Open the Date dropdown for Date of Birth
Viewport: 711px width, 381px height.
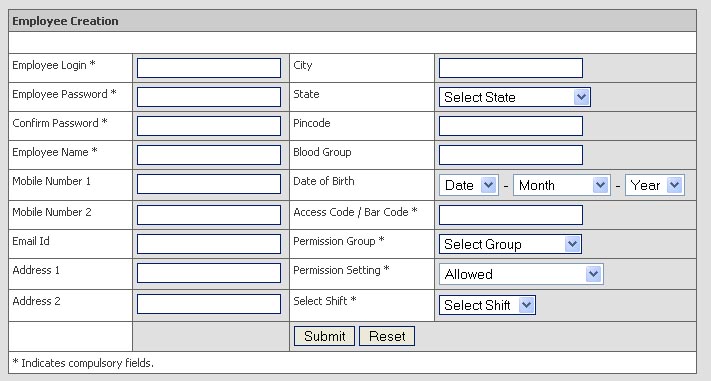(x=469, y=185)
